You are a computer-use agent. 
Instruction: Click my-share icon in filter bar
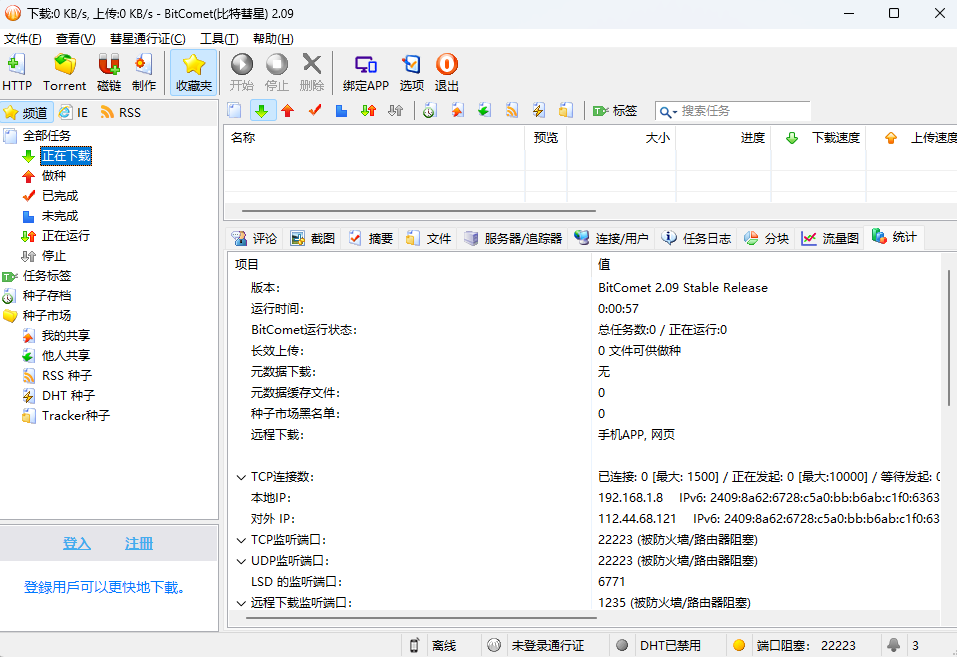[457, 111]
